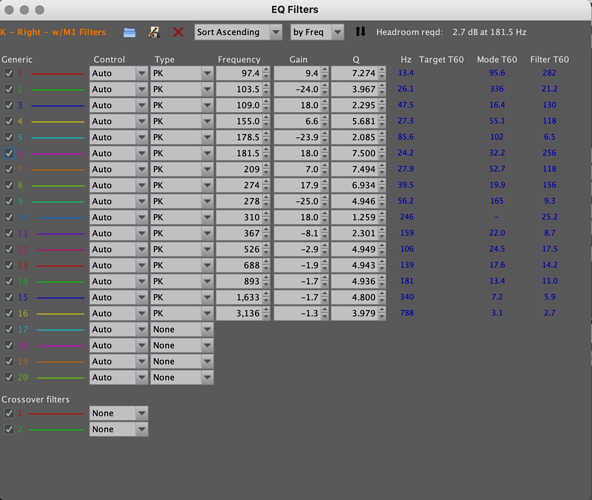
Task: Click the edit/save filters pencil icon
Action: (153, 32)
